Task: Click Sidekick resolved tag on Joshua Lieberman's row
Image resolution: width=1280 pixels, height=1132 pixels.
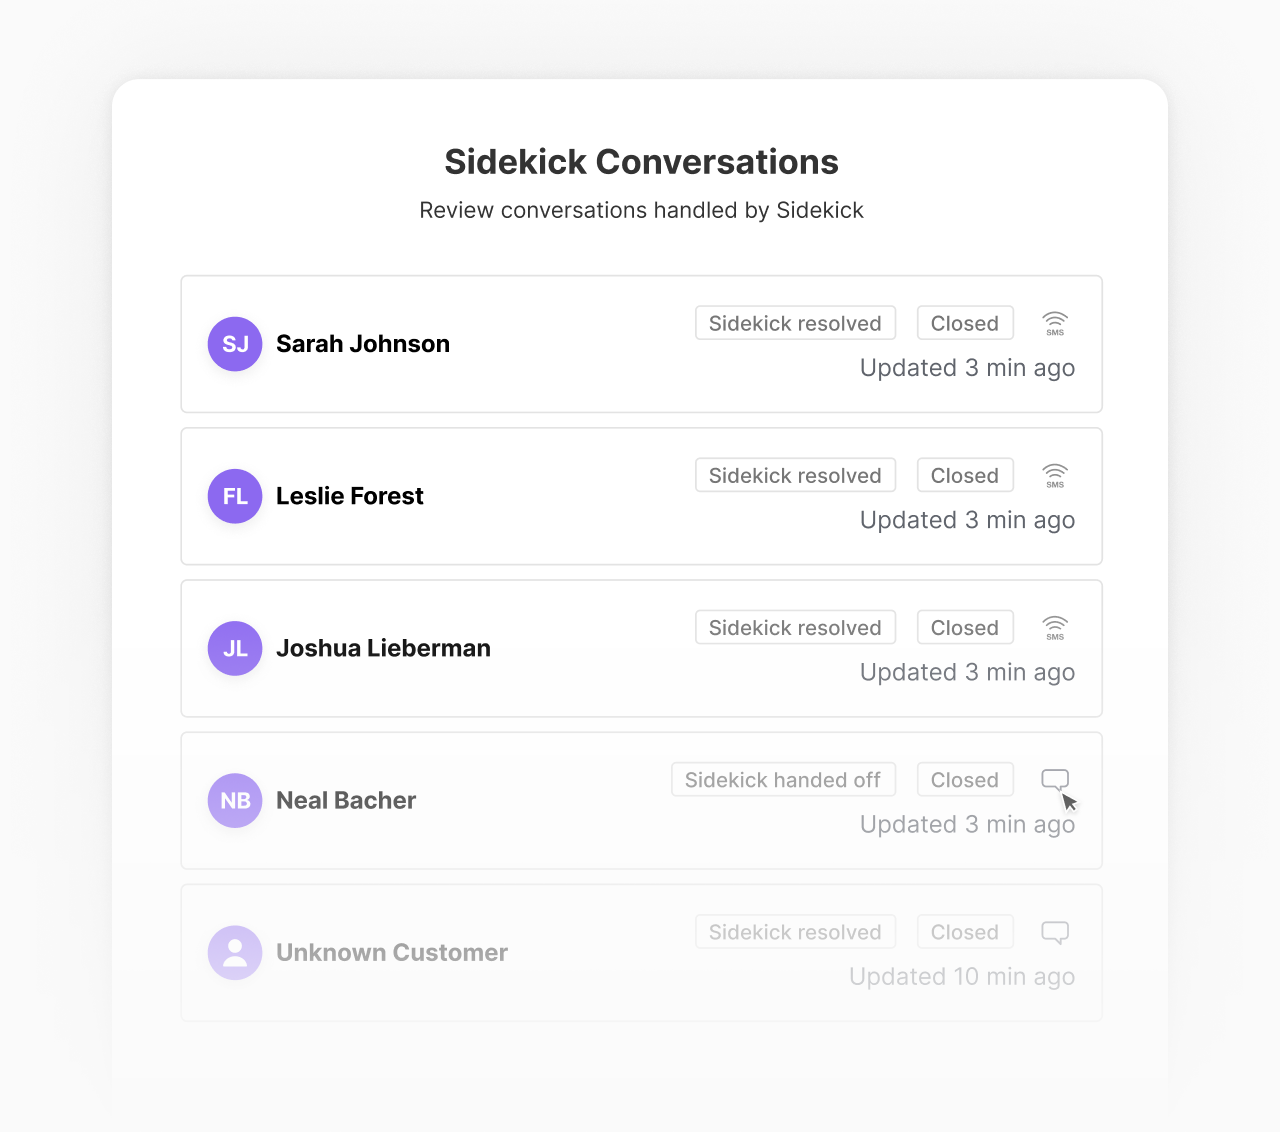Action: click(x=795, y=628)
